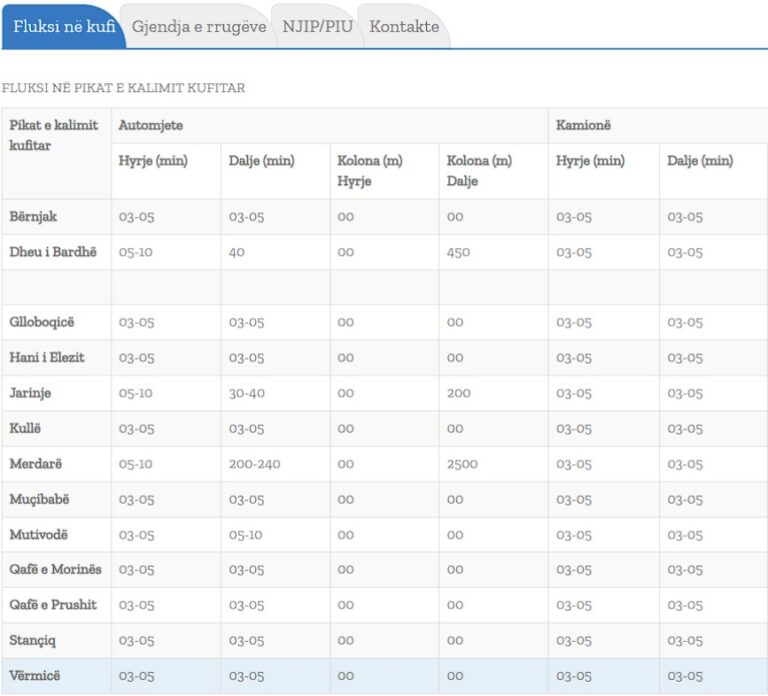This screenshot has width=768, height=696.
Task: Click Qafë e Prushit Kolona Hyrje 00
Action: tap(345, 605)
